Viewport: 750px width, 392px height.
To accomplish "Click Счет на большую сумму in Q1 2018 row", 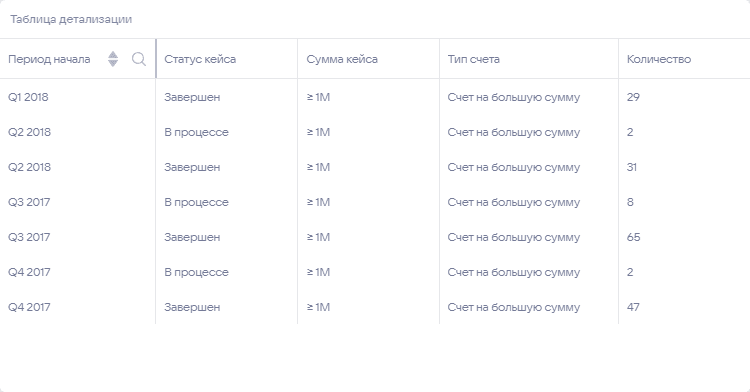I will (x=514, y=97).
